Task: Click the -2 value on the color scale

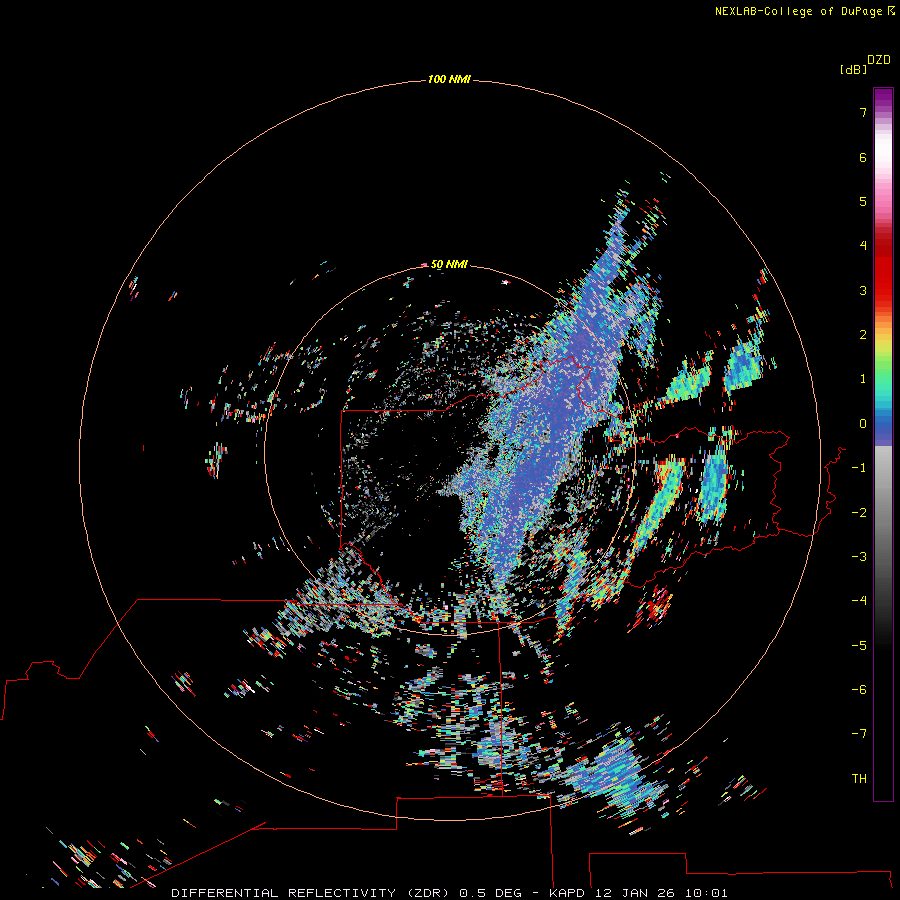Action: click(859, 513)
